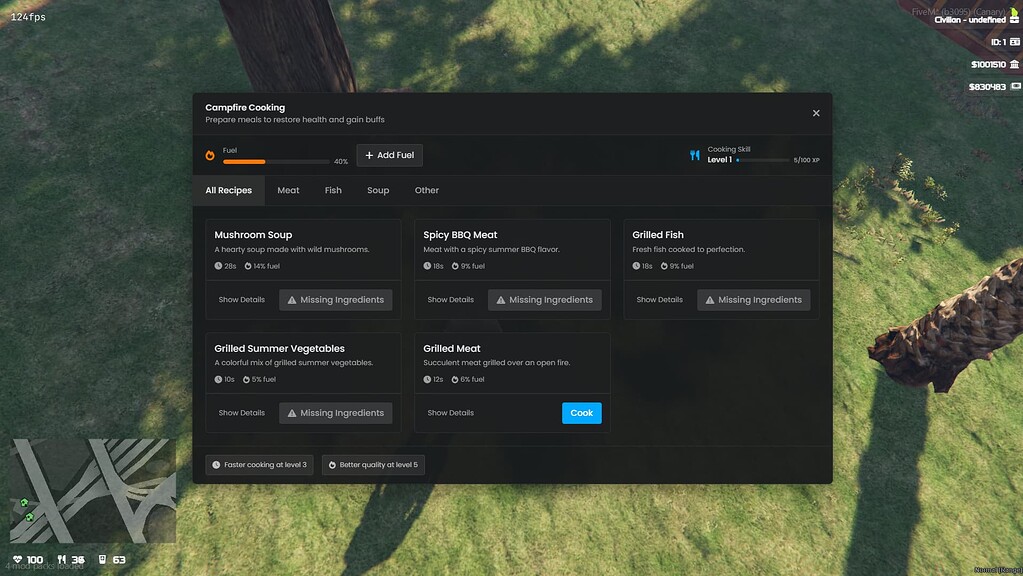Select the Fish category tab

333,190
